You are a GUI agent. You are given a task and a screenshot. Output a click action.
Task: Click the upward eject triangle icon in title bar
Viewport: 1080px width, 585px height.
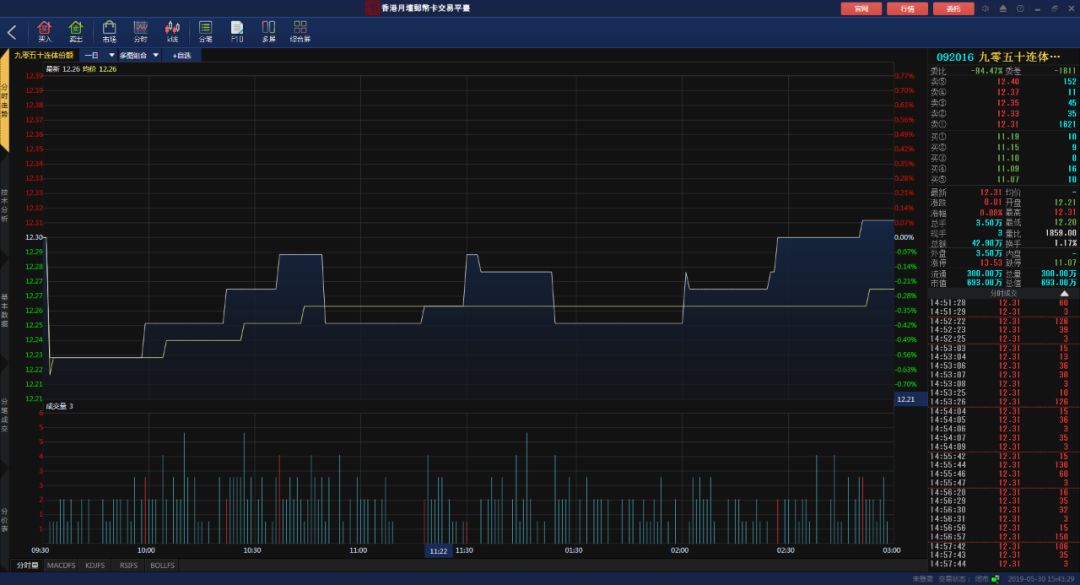[x=1003, y=8]
